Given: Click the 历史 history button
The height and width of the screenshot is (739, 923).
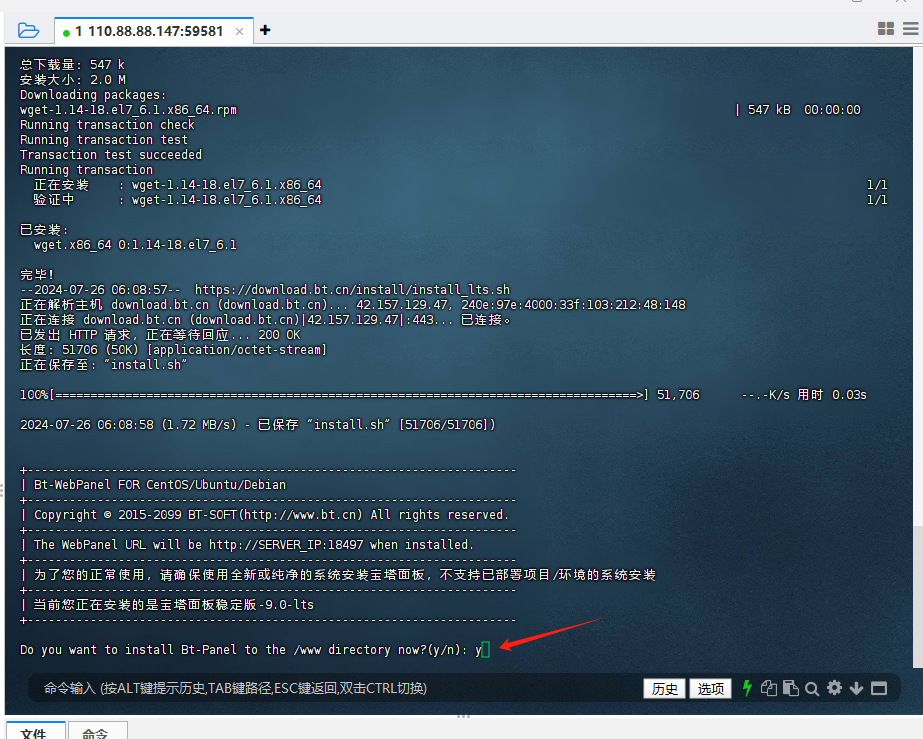Looking at the screenshot, I should (665, 688).
